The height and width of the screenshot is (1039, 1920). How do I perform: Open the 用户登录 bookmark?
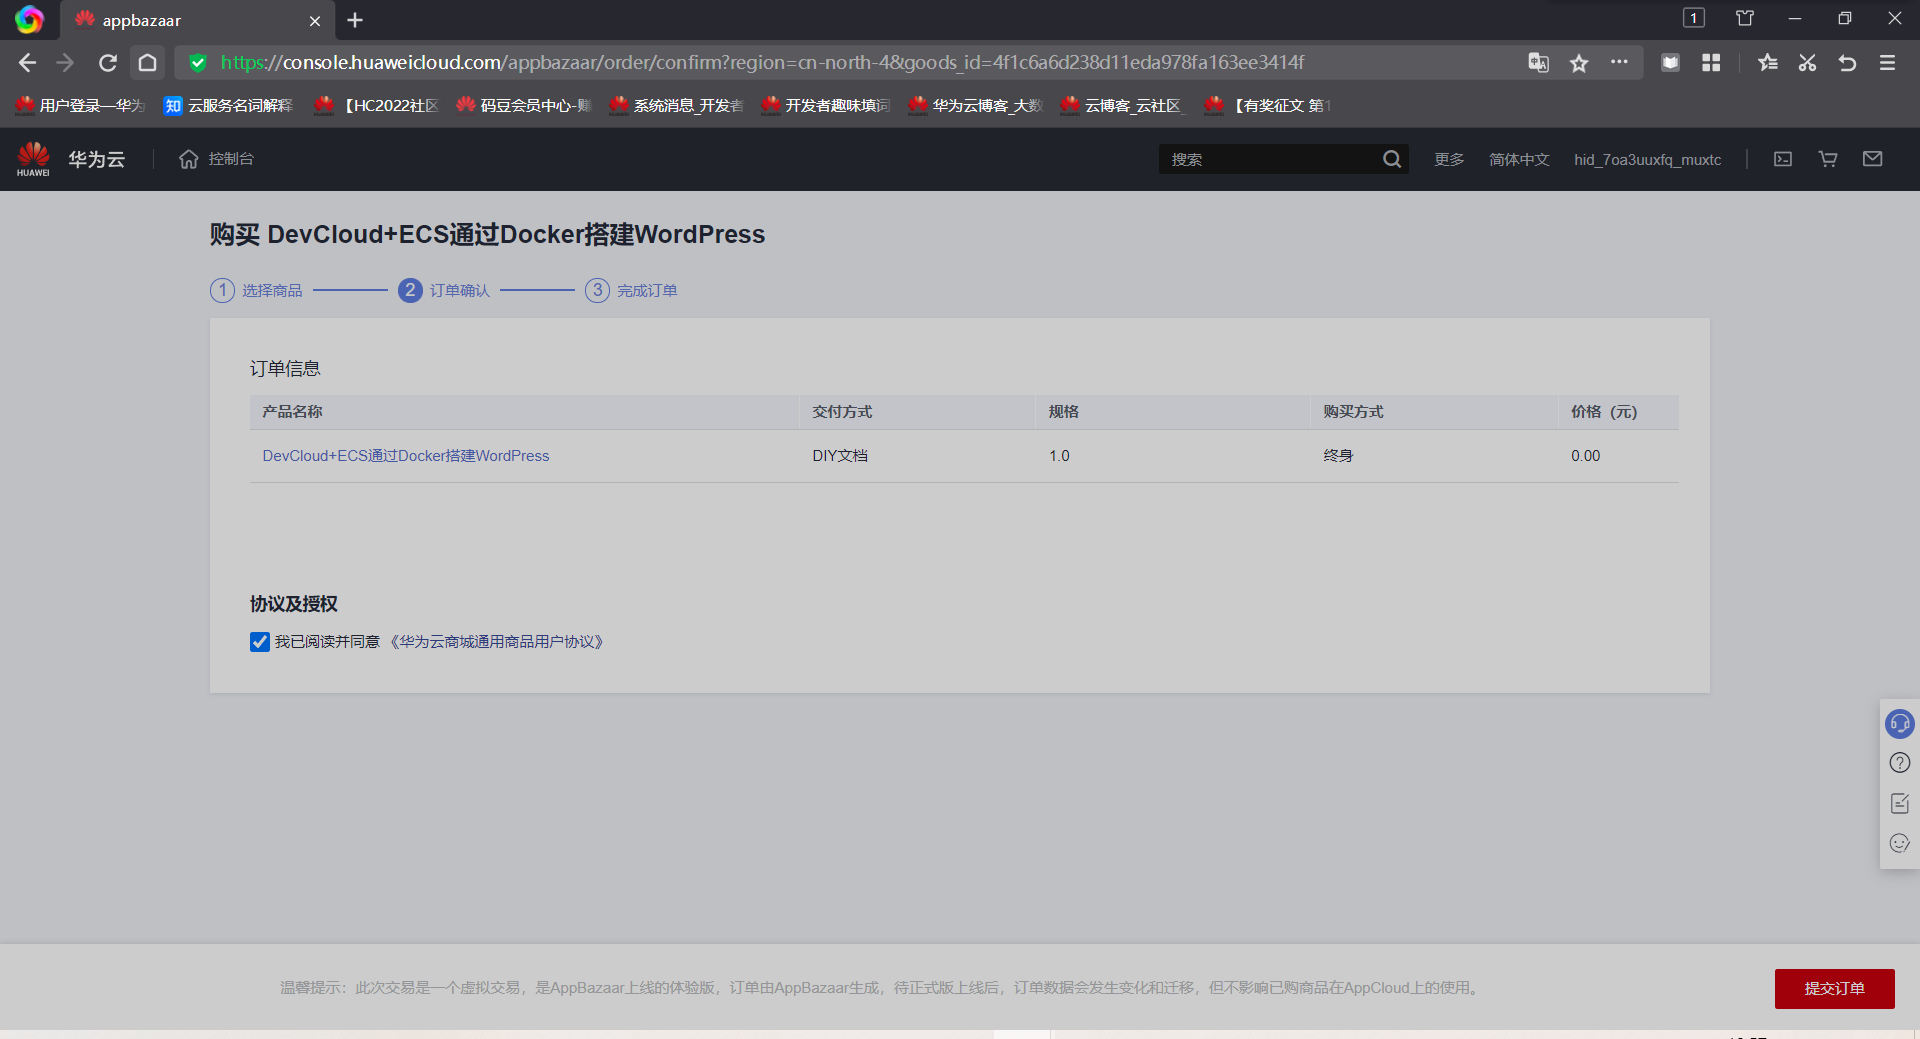[80, 105]
